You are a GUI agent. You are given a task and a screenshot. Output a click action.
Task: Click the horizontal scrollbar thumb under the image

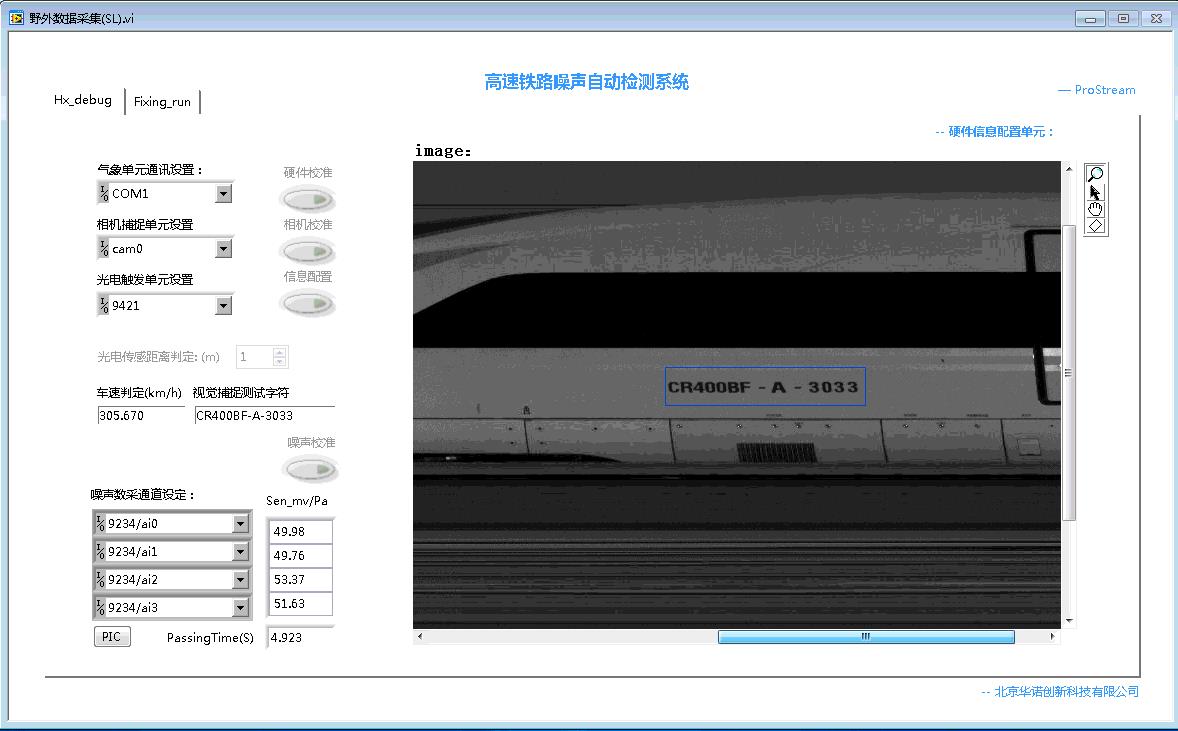tap(866, 636)
